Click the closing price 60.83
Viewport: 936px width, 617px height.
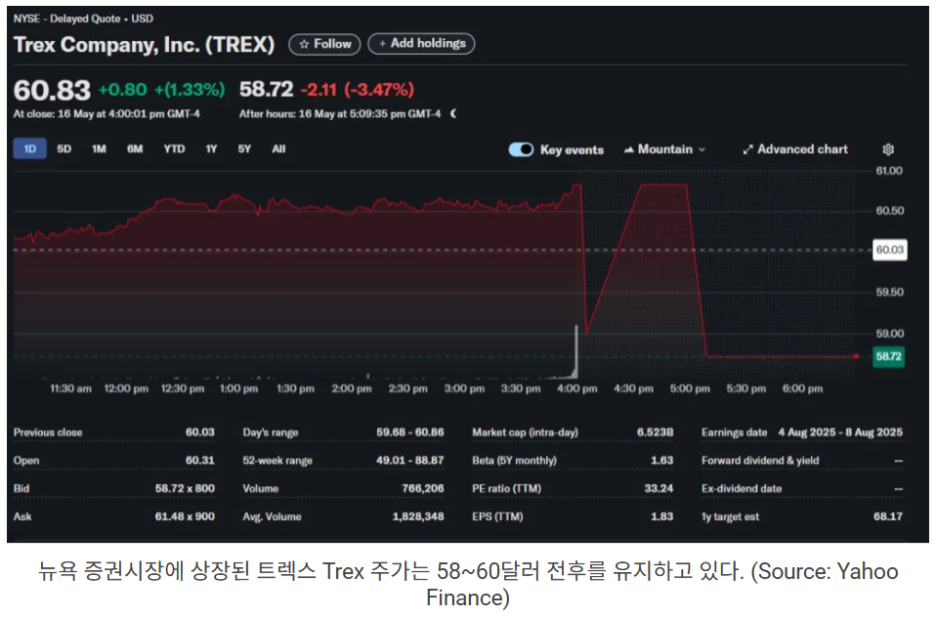pos(52,91)
